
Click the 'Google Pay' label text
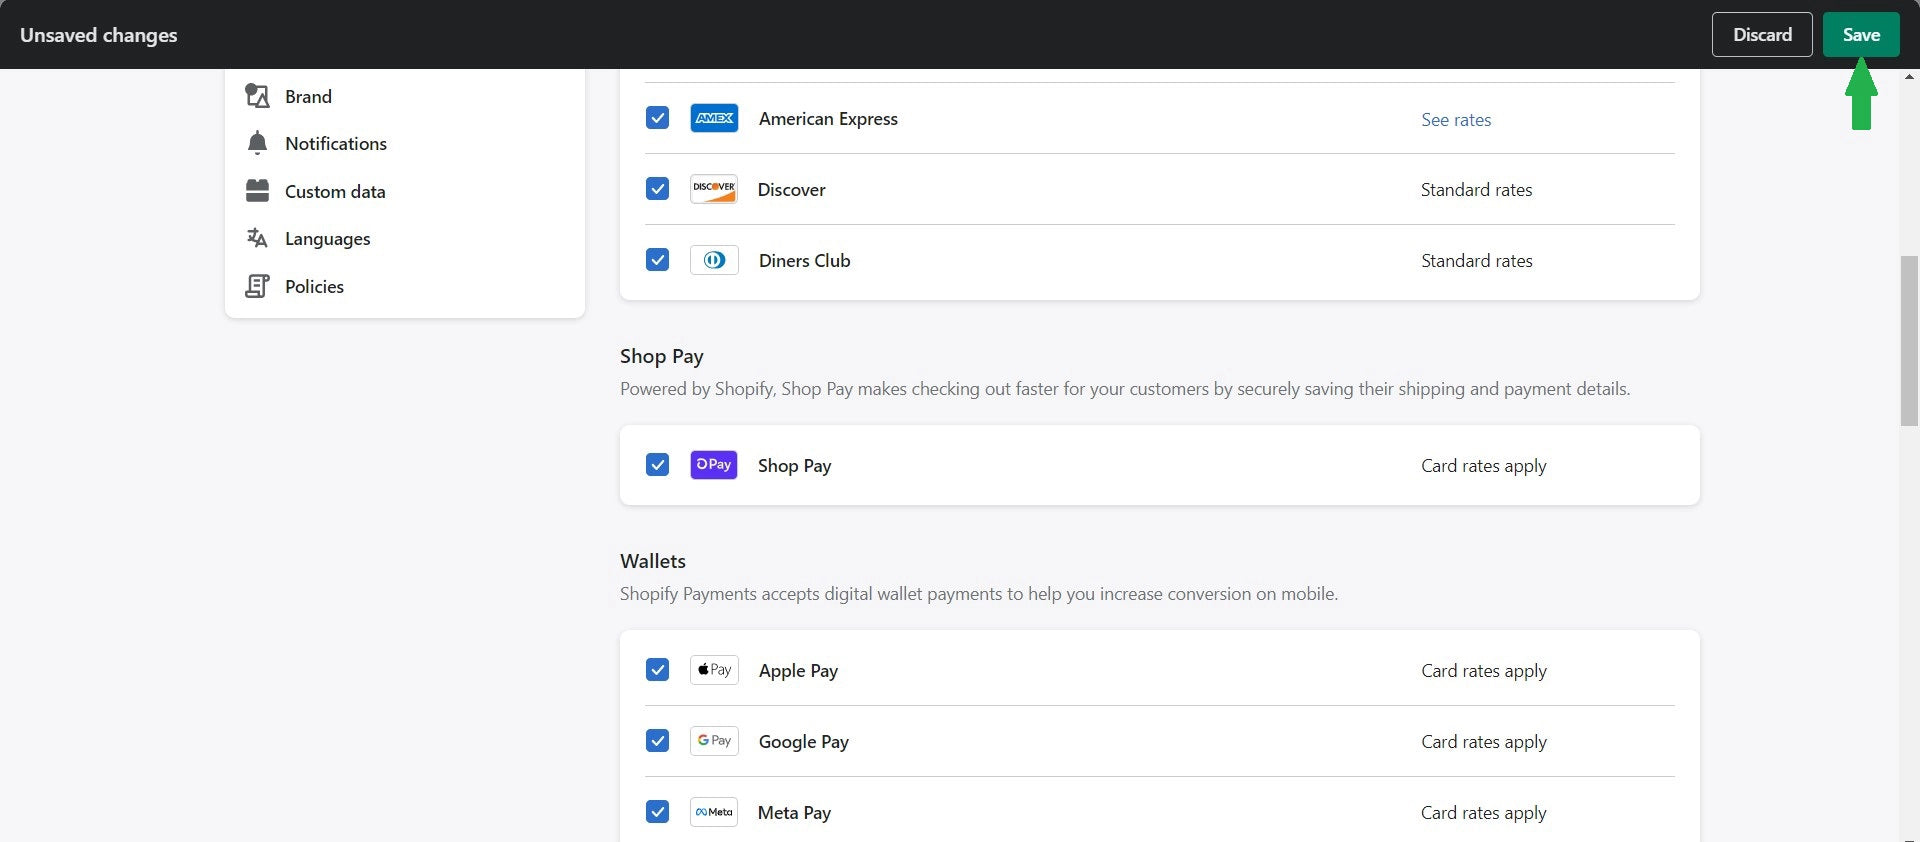point(803,741)
